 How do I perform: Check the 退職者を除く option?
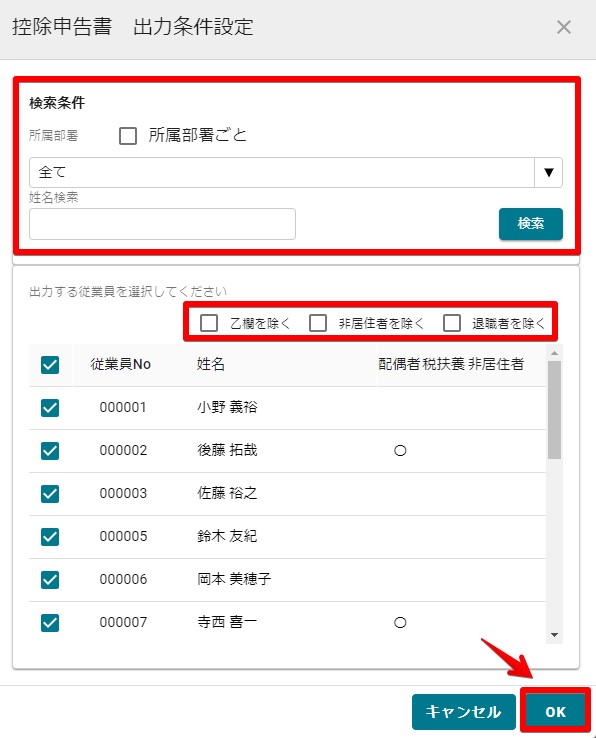pyautogui.click(x=452, y=323)
